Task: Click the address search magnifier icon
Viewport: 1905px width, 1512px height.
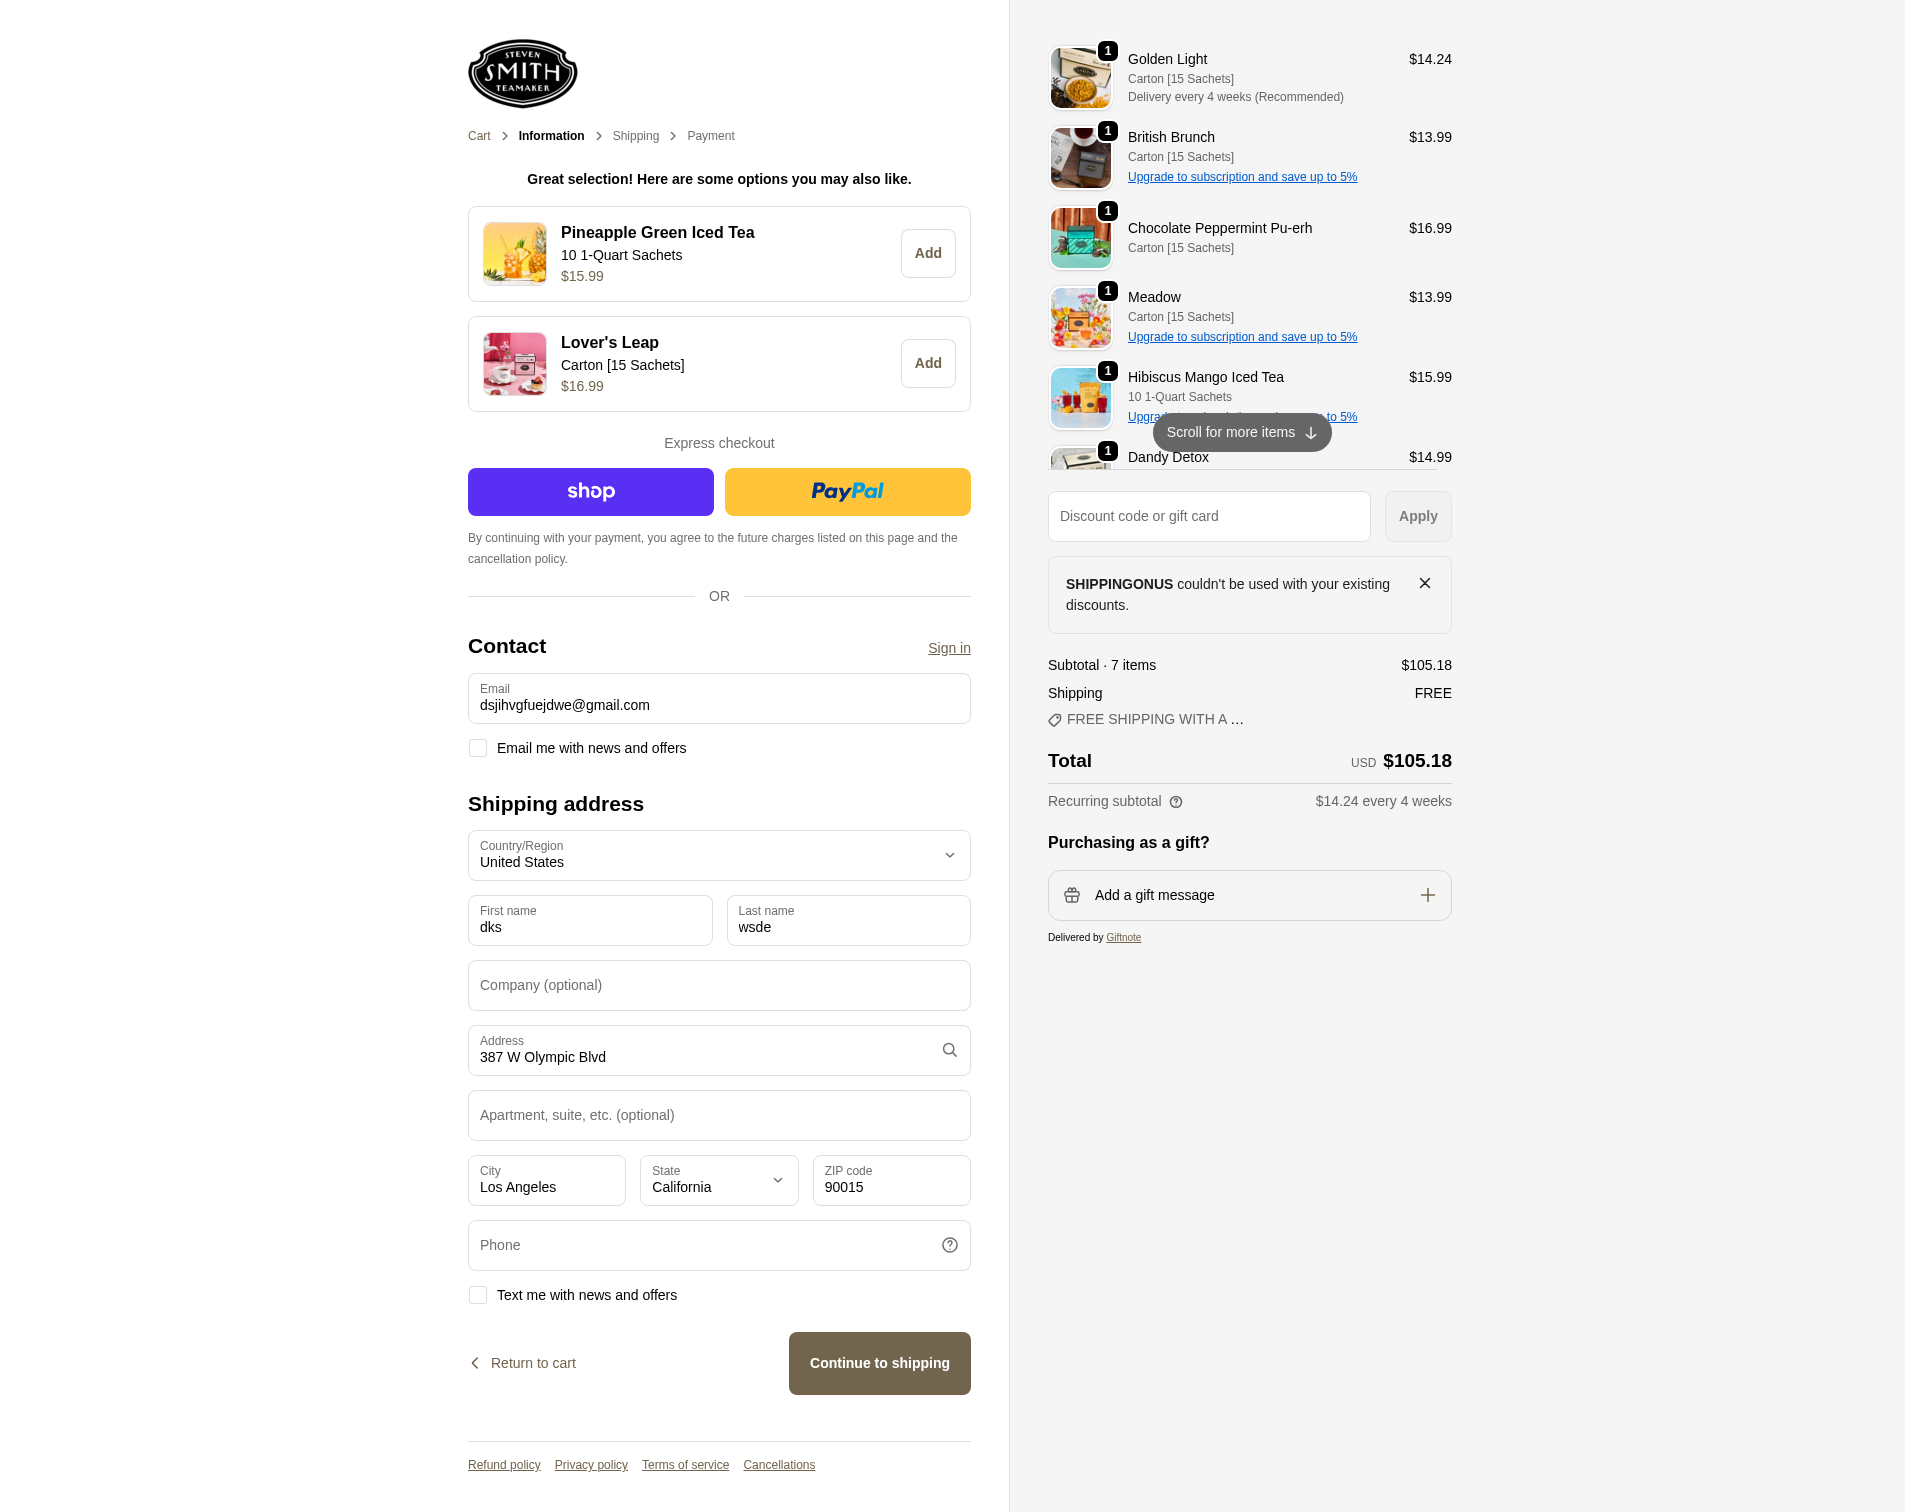Action: pos(949,1050)
